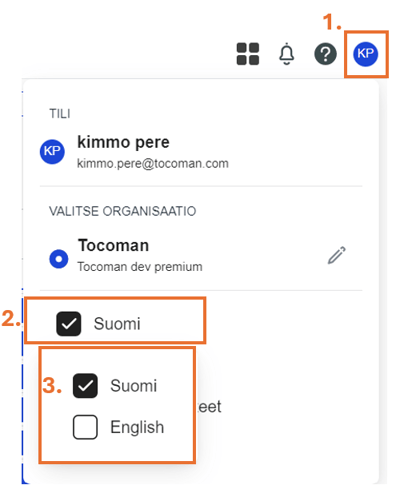Screen dimensions: 396x497
Task: Click the pencil edit icon for Tocoman
Action: pyautogui.click(x=337, y=256)
